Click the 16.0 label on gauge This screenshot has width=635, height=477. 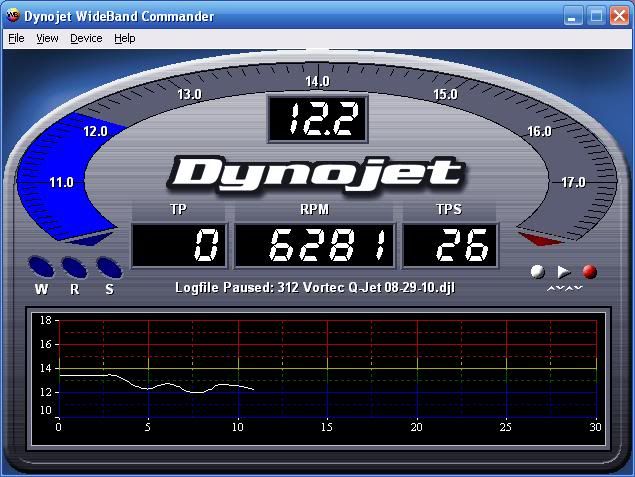click(x=539, y=131)
